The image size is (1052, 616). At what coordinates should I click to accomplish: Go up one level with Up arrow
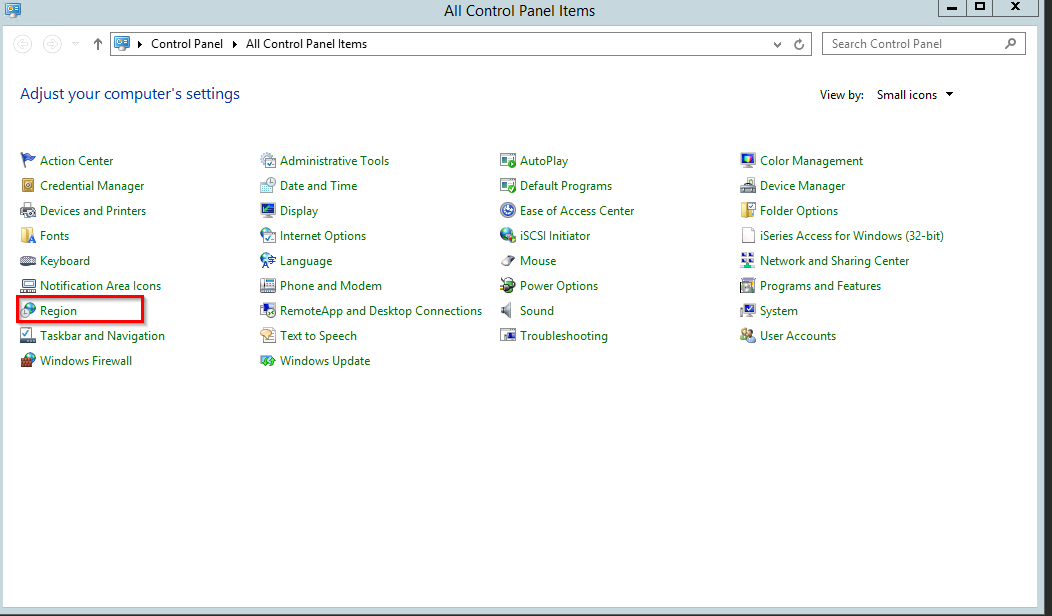pos(97,44)
